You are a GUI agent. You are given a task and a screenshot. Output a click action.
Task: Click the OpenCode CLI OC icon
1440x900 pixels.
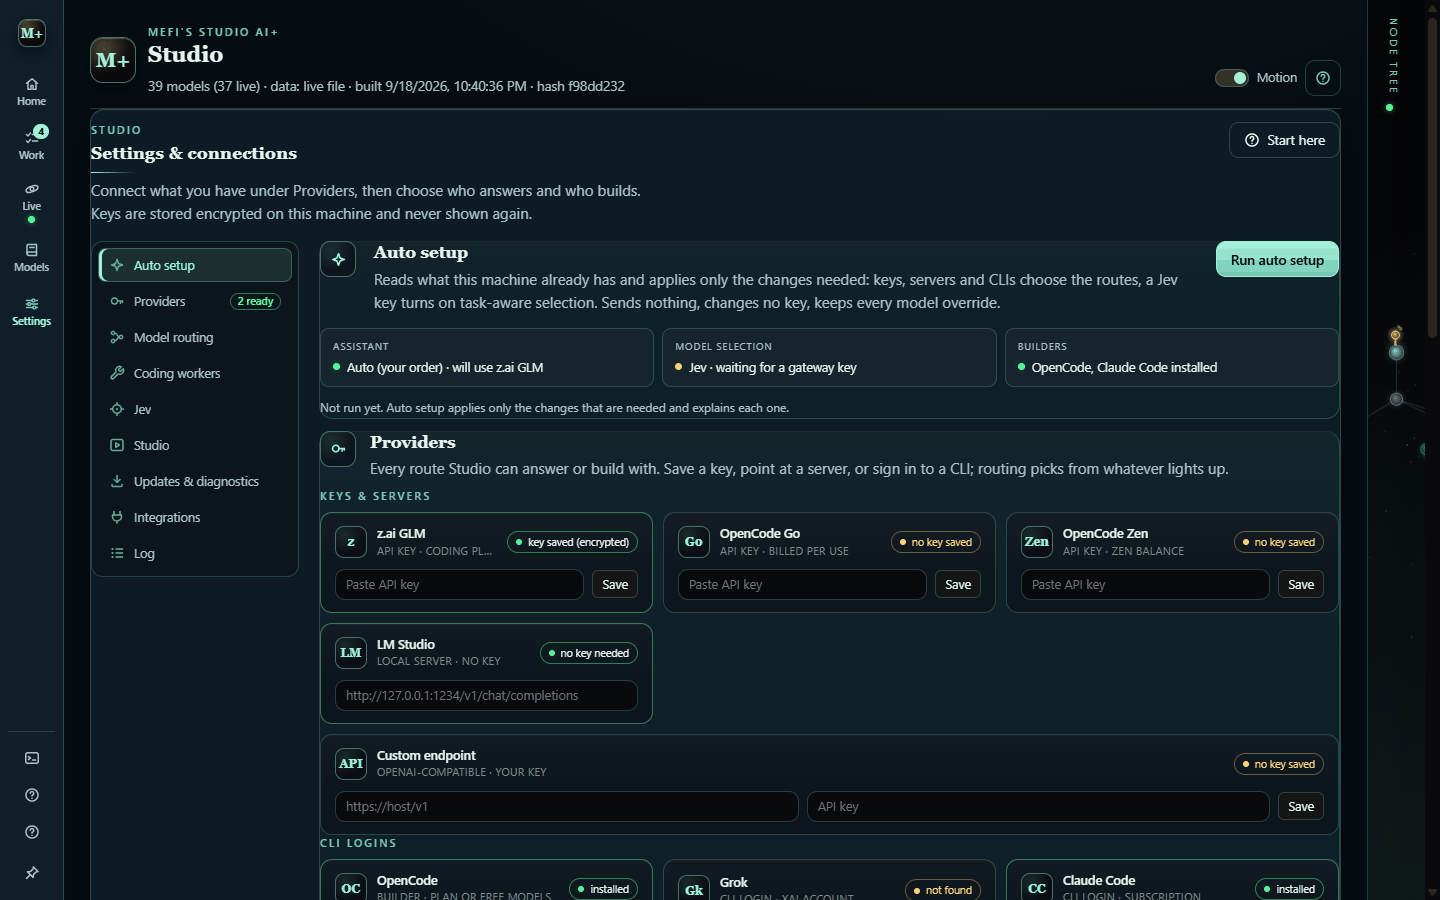click(x=351, y=888)
